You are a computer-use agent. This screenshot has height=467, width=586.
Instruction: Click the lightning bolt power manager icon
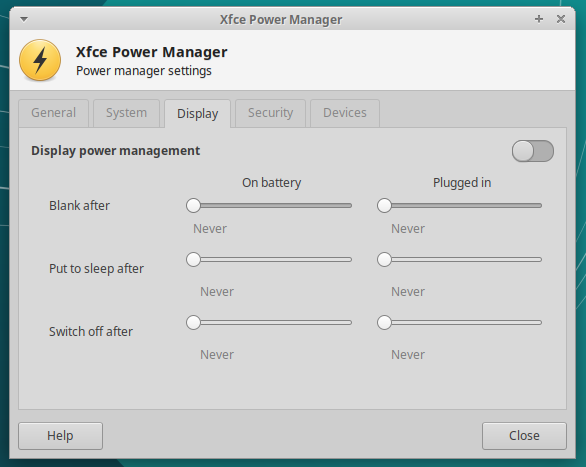[40, 60]
